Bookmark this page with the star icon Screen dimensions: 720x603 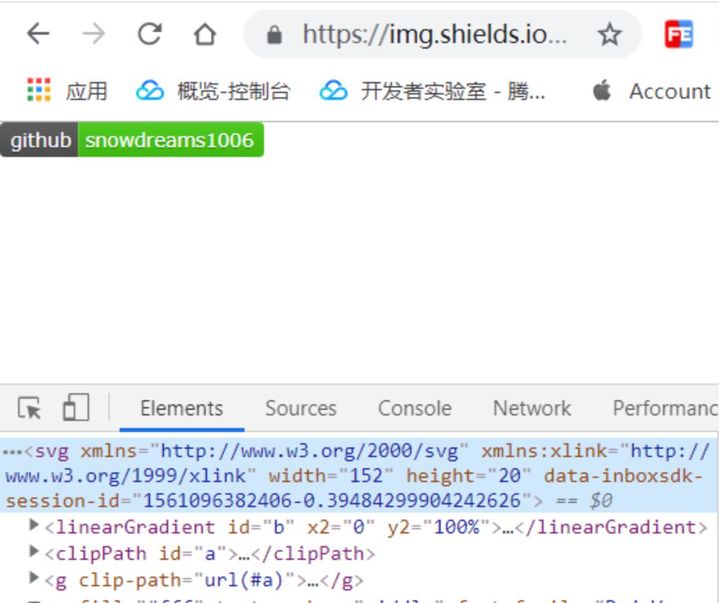click(610, 34)
